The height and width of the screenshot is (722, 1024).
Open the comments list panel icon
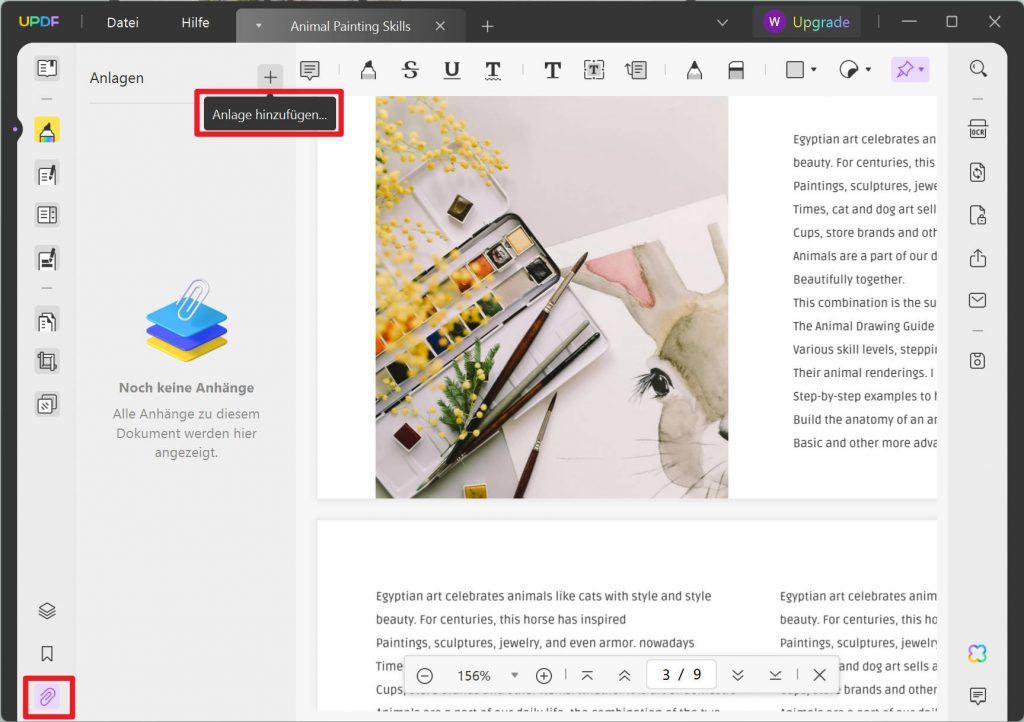click(978, 696)
